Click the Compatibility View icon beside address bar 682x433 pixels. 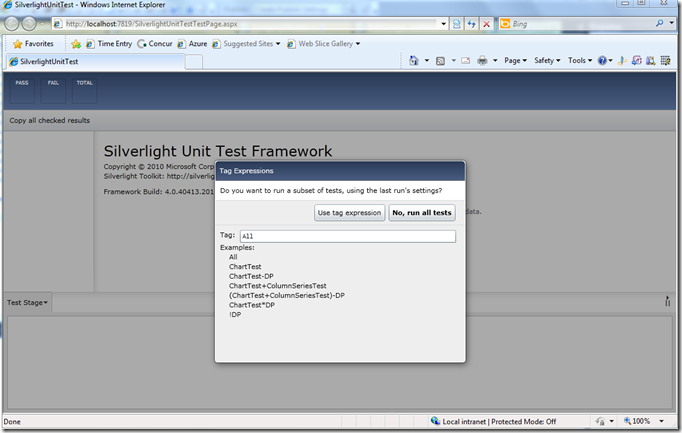pos(457,24)
